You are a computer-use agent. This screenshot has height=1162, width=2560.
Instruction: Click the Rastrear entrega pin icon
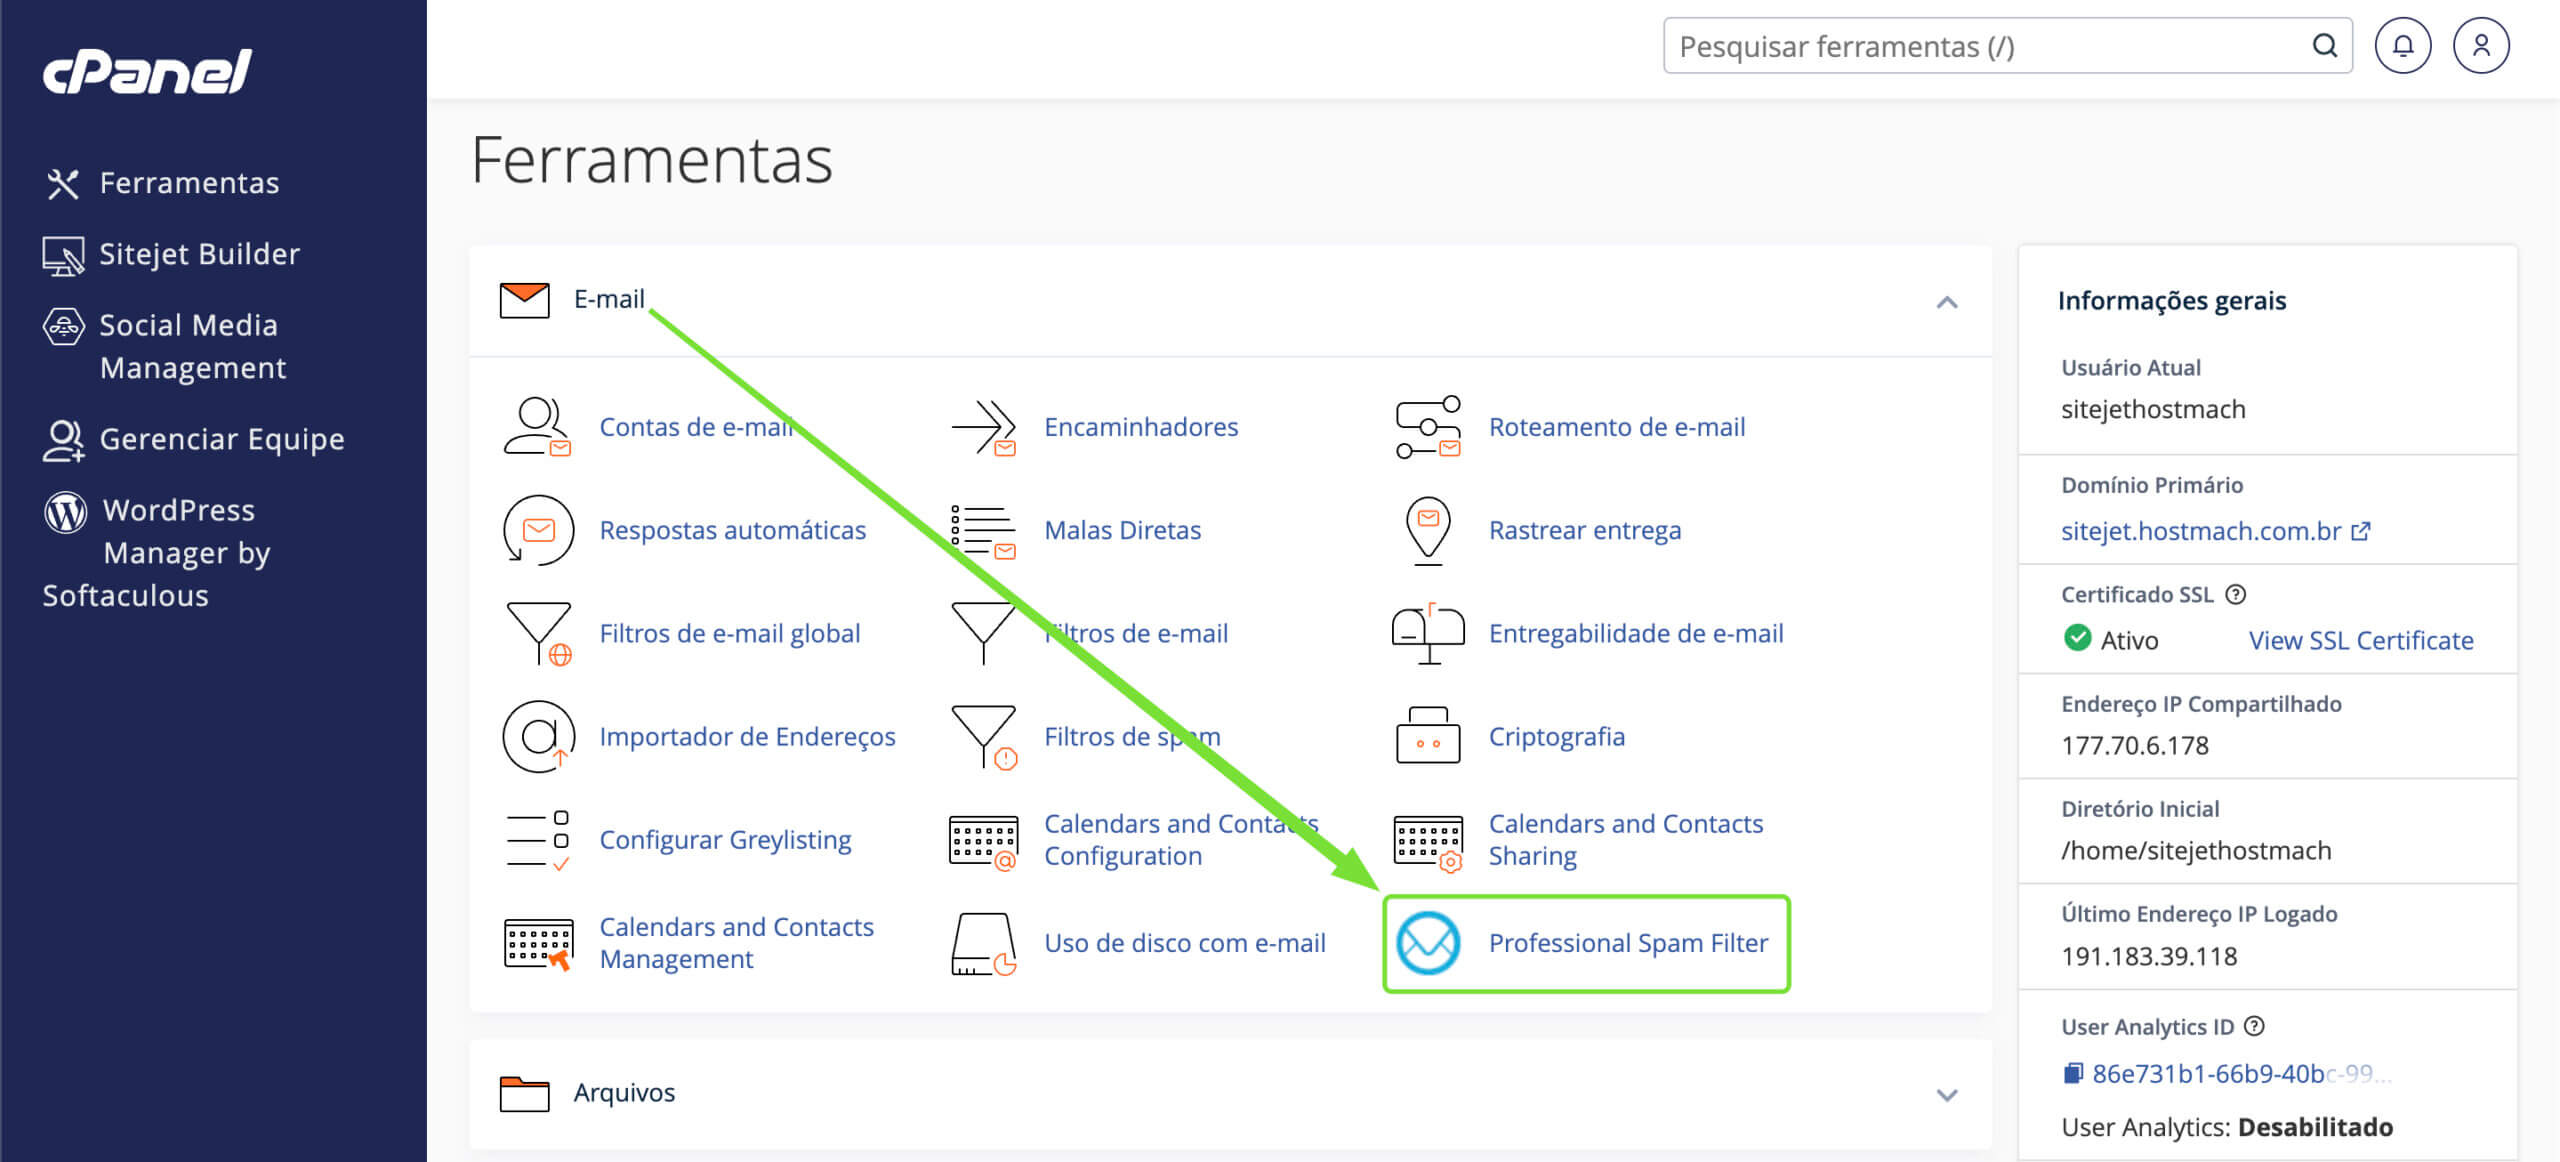1428,531
